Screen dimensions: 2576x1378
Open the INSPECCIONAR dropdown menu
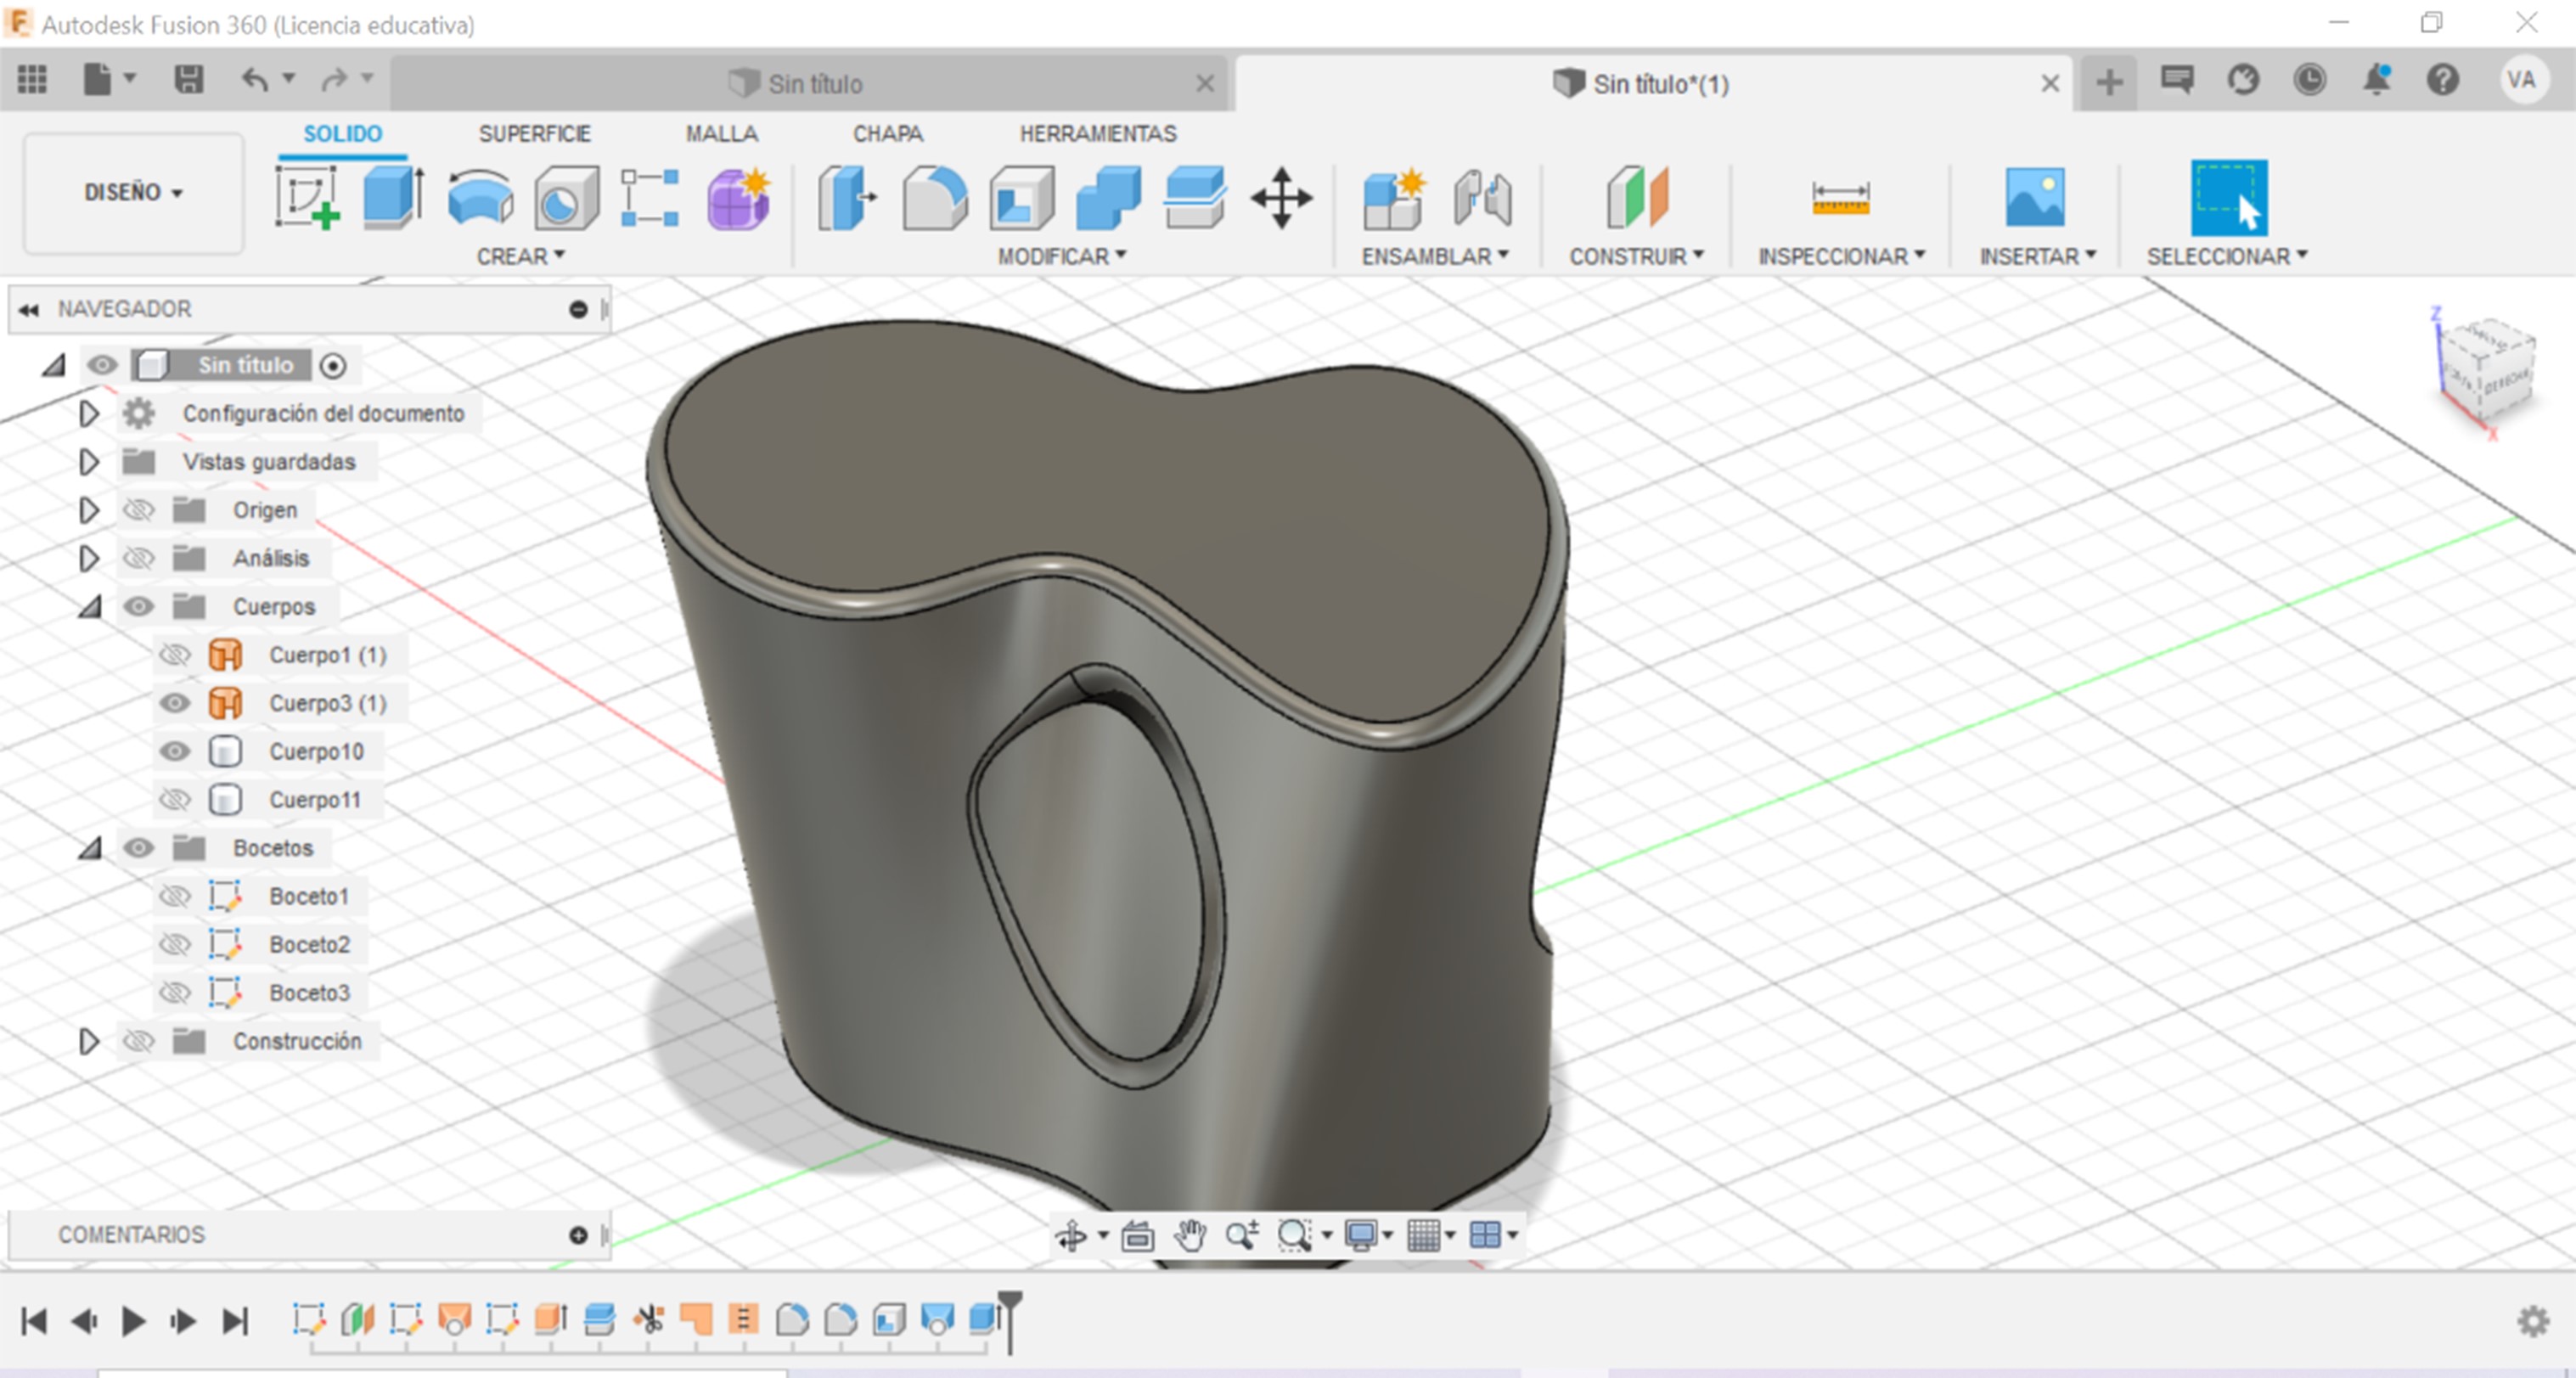pos(1842,256)
